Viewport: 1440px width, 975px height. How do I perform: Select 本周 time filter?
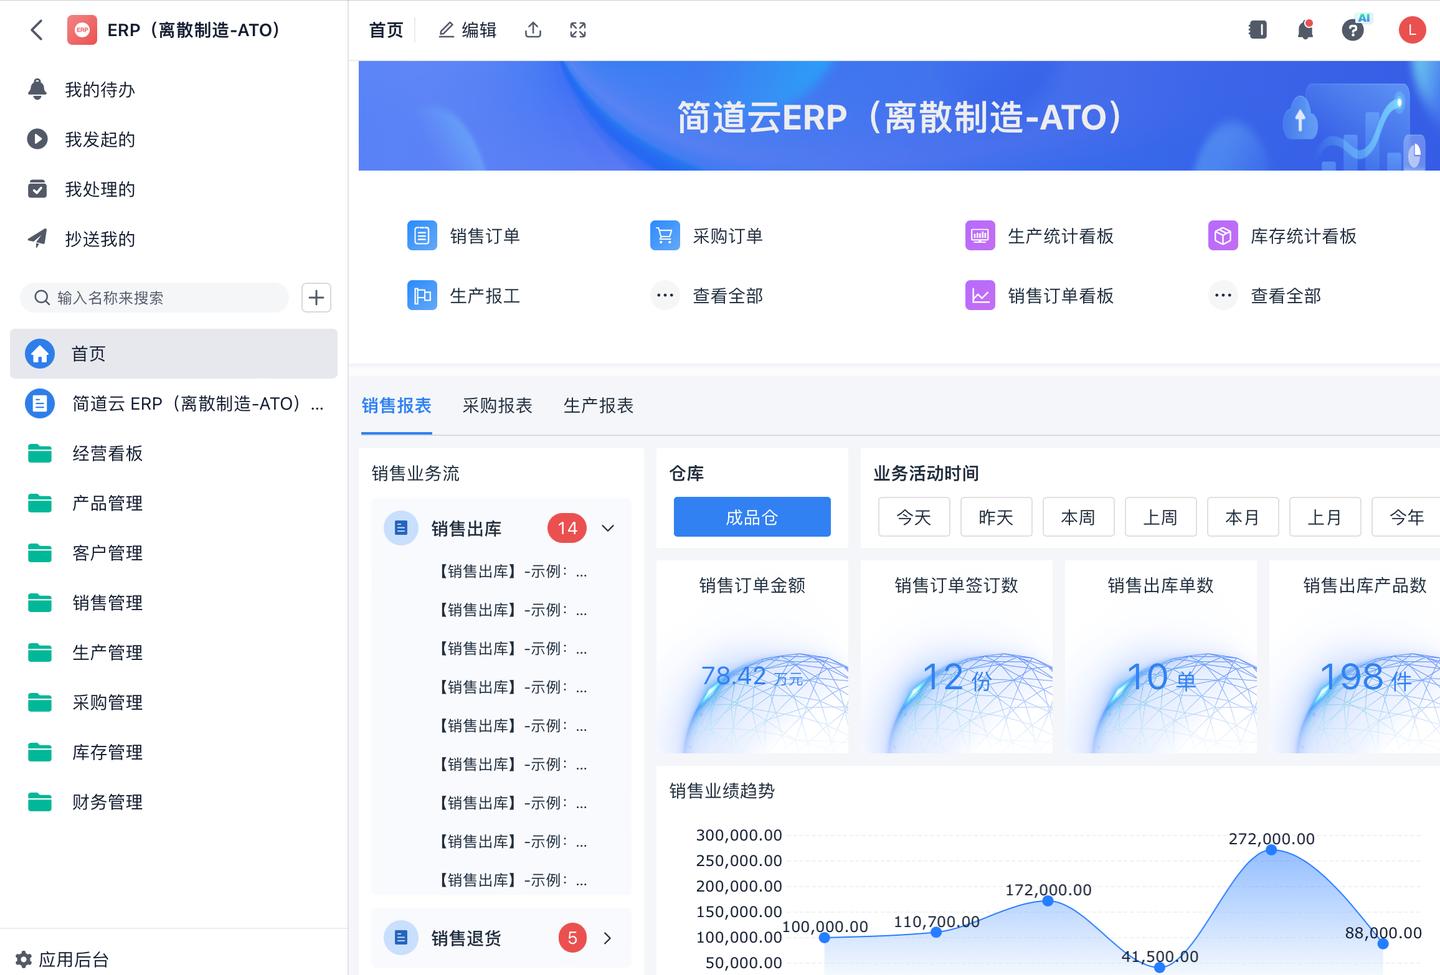click(x=1078, y=517)
